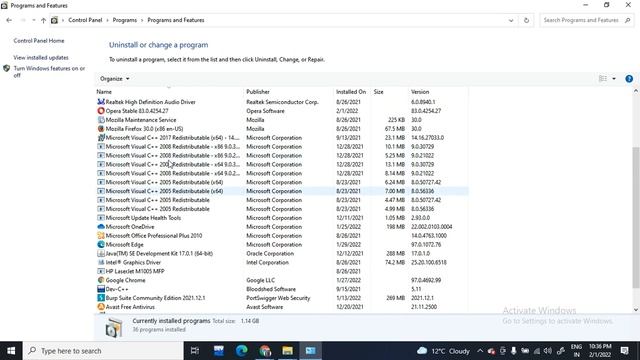Open the Organize dropdown menu
This screenshot has width=640, height=360.
pos(115,78)
